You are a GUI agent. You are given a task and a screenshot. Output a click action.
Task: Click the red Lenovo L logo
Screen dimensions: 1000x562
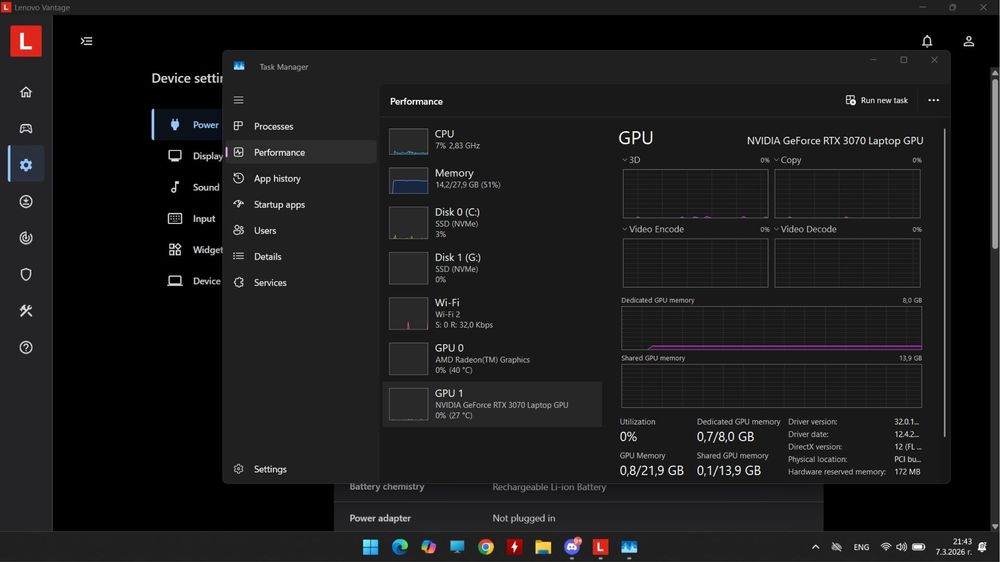pyautogui.click(x=26, y=41)
